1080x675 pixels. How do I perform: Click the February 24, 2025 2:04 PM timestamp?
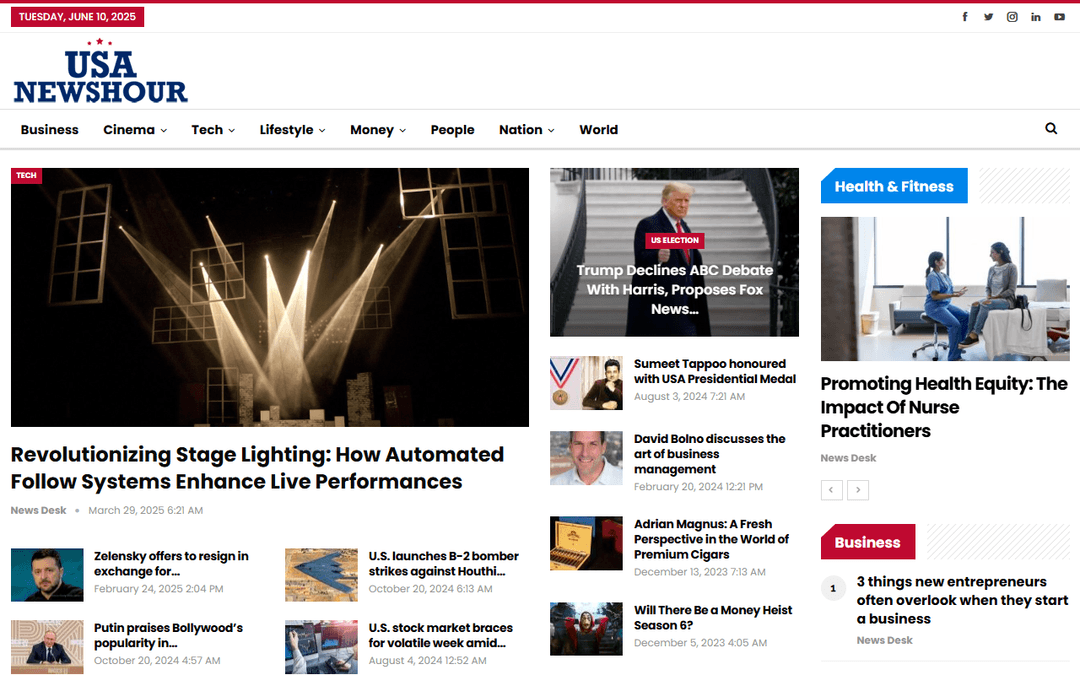(158, 588)
